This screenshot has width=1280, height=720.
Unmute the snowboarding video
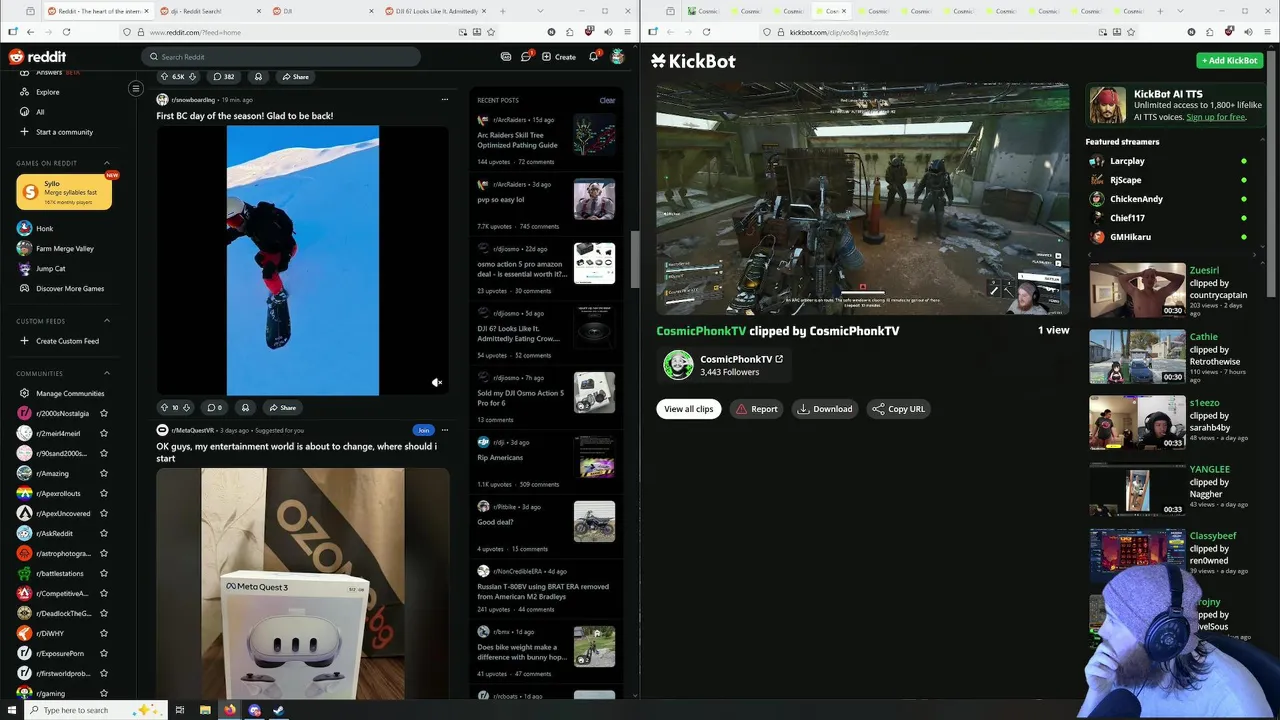click(436, 383)
